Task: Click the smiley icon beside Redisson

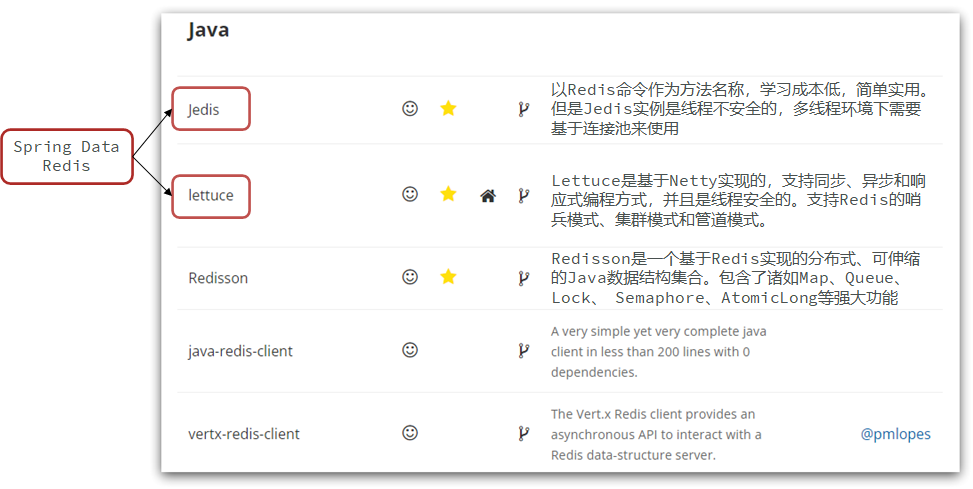Action: [x=410, y=277]
